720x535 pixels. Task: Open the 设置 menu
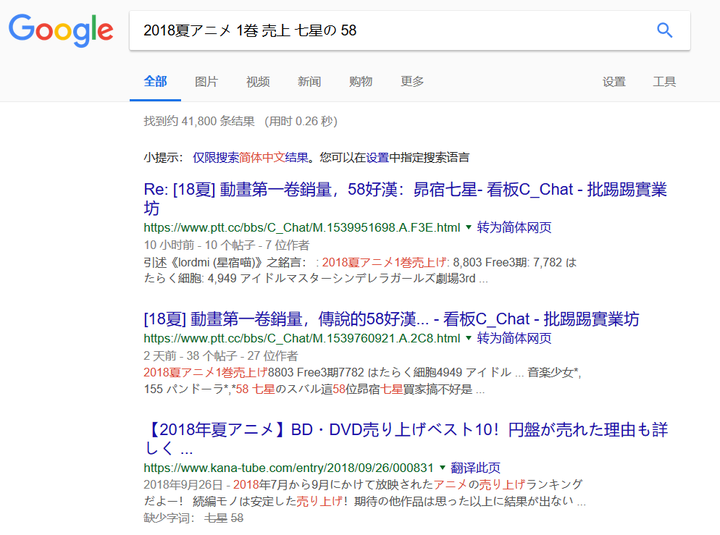click(614, 82)
